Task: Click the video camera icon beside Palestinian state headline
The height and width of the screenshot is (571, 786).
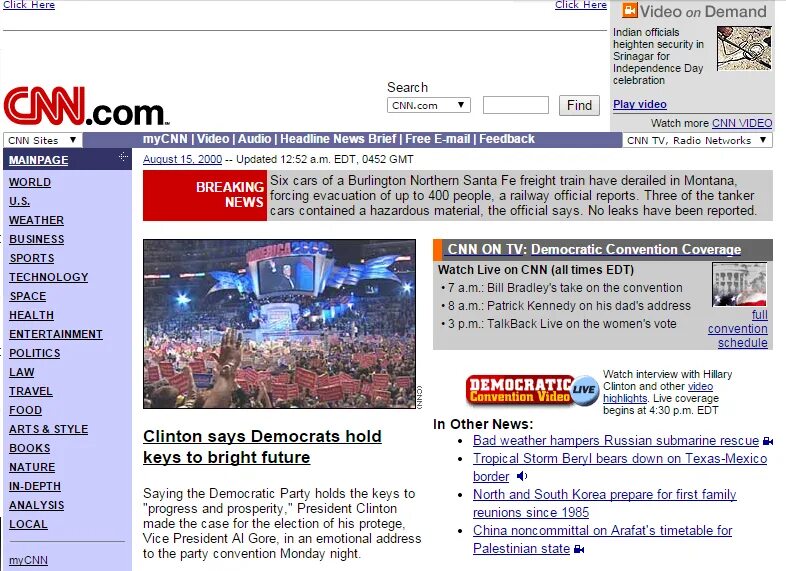Action: click(x=579, y=549)
